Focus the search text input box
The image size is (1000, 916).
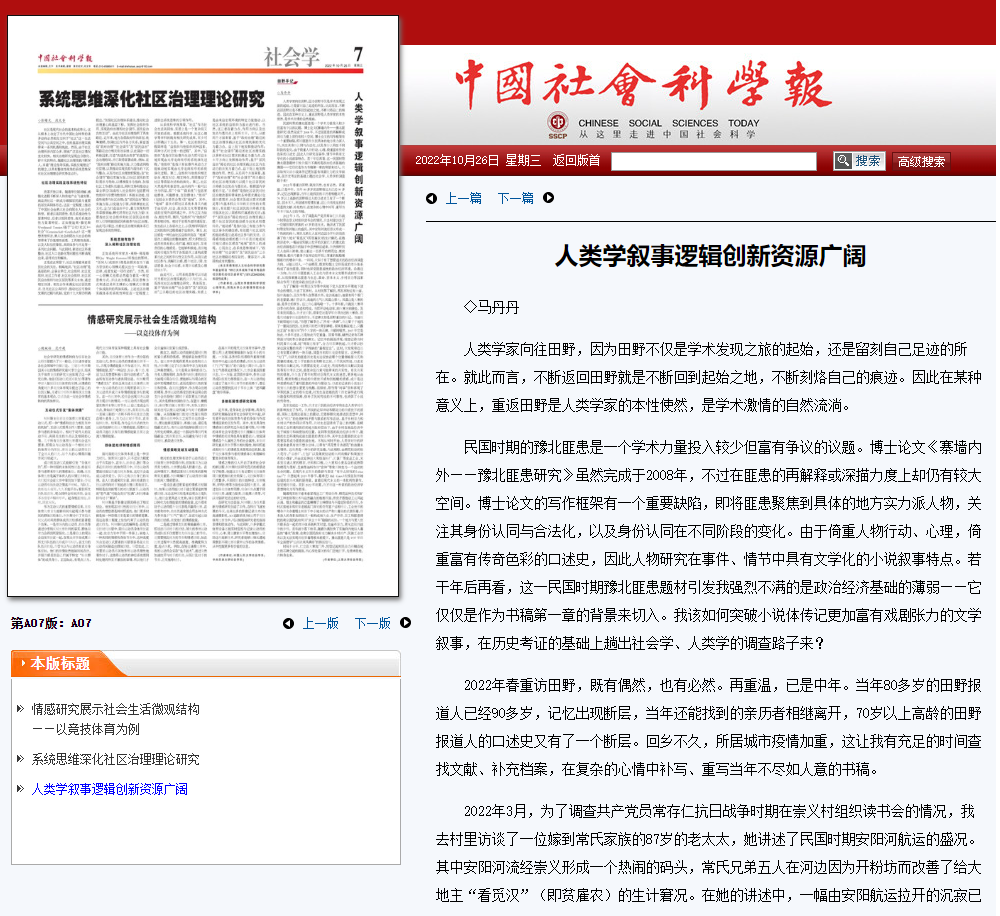pos(713,161)
